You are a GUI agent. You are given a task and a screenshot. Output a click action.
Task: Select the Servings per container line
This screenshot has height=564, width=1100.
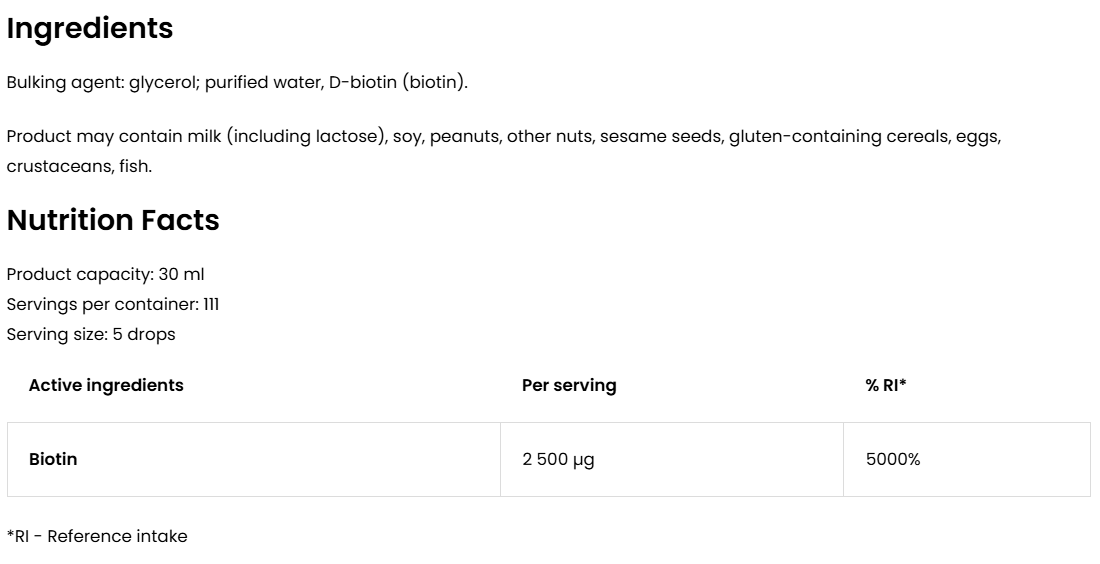112,304
